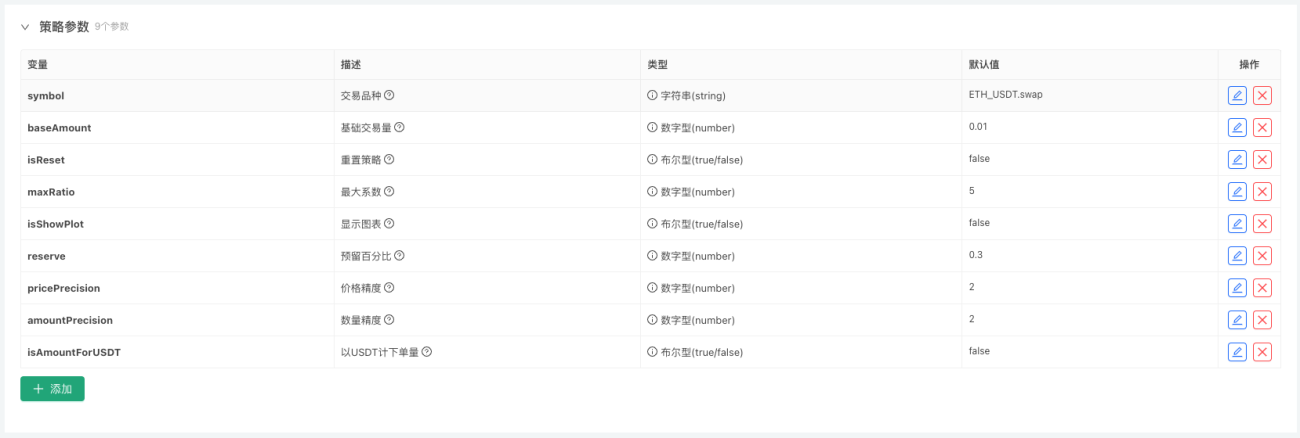Edit the isReset parameter
Screen dimensions: 1300x438
coord(1237,159)
